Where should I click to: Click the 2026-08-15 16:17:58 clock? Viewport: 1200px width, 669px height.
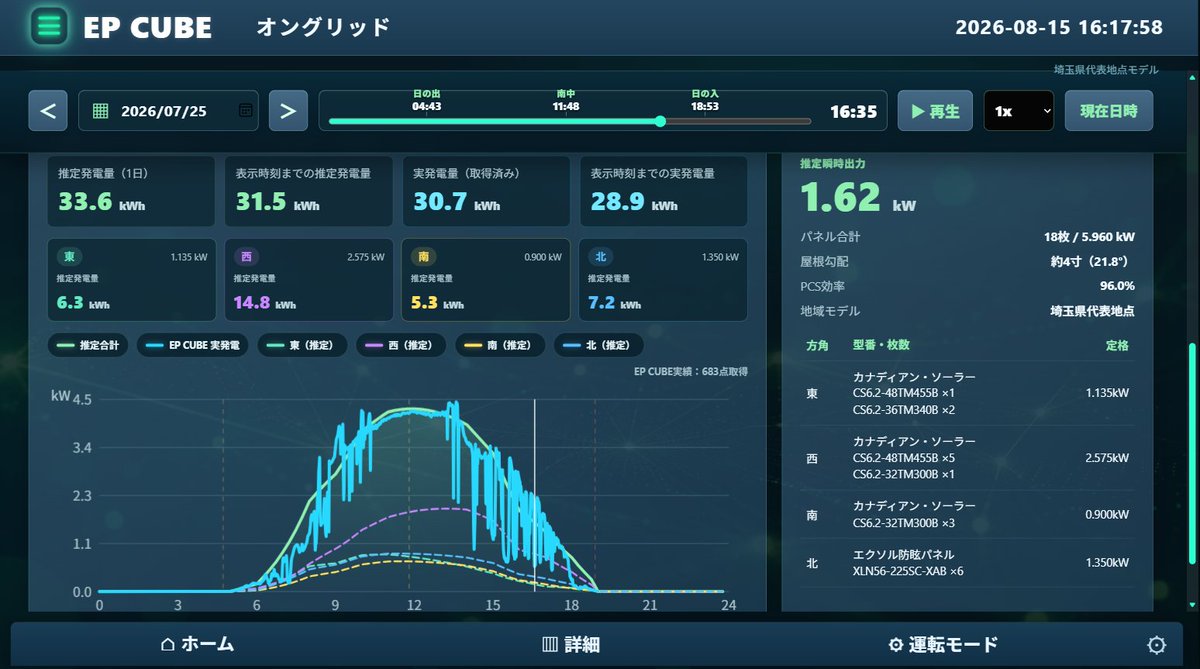[x=1059, y=27]
